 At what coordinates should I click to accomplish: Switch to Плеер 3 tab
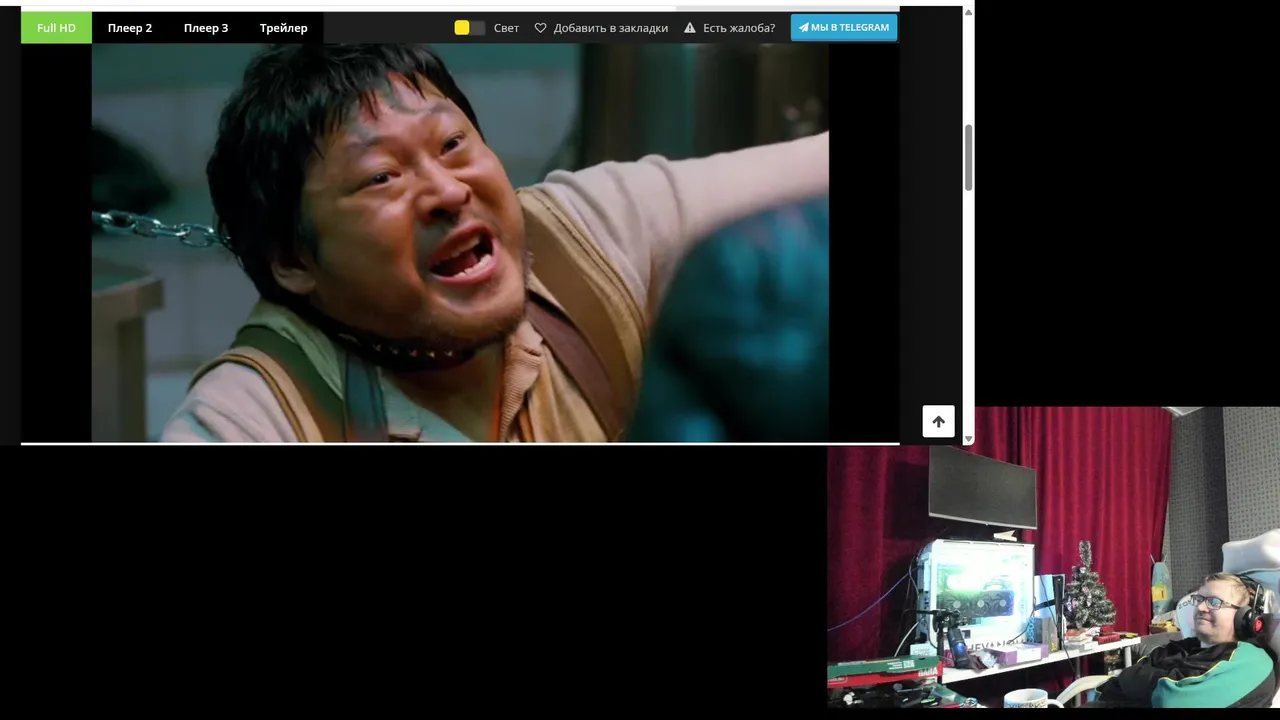coord(206,28)
